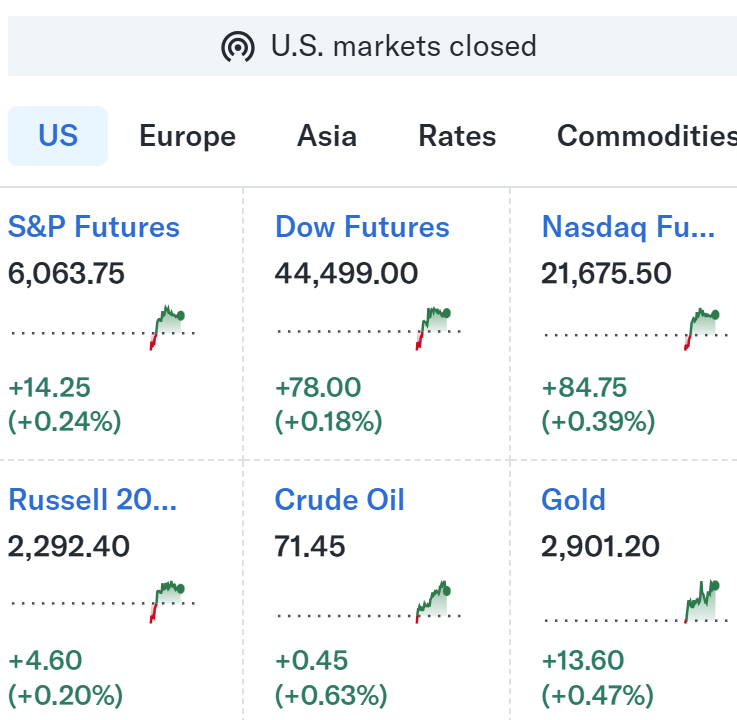
Task: Open the Nasdaq Futures link
Action: 628,227
